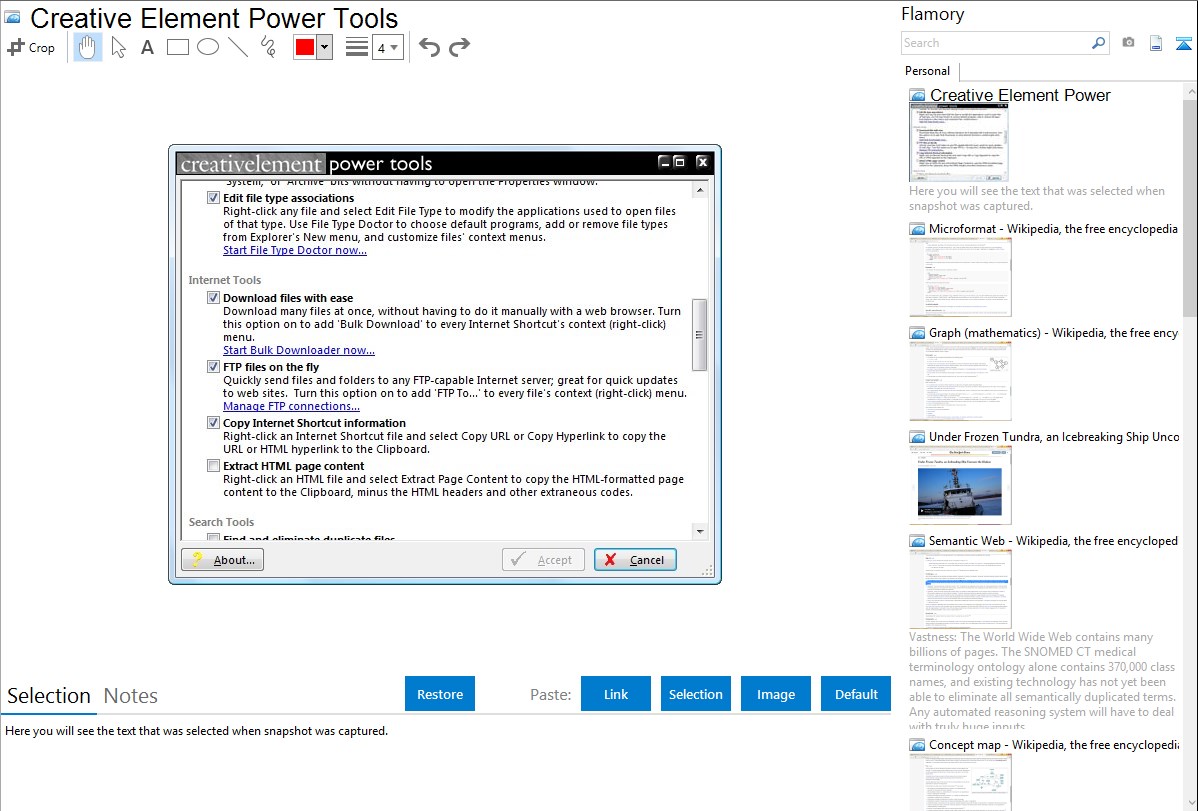Click icon beside Semantic Web title
Screen dimensions: 1198x811
(x=917, y=541)
